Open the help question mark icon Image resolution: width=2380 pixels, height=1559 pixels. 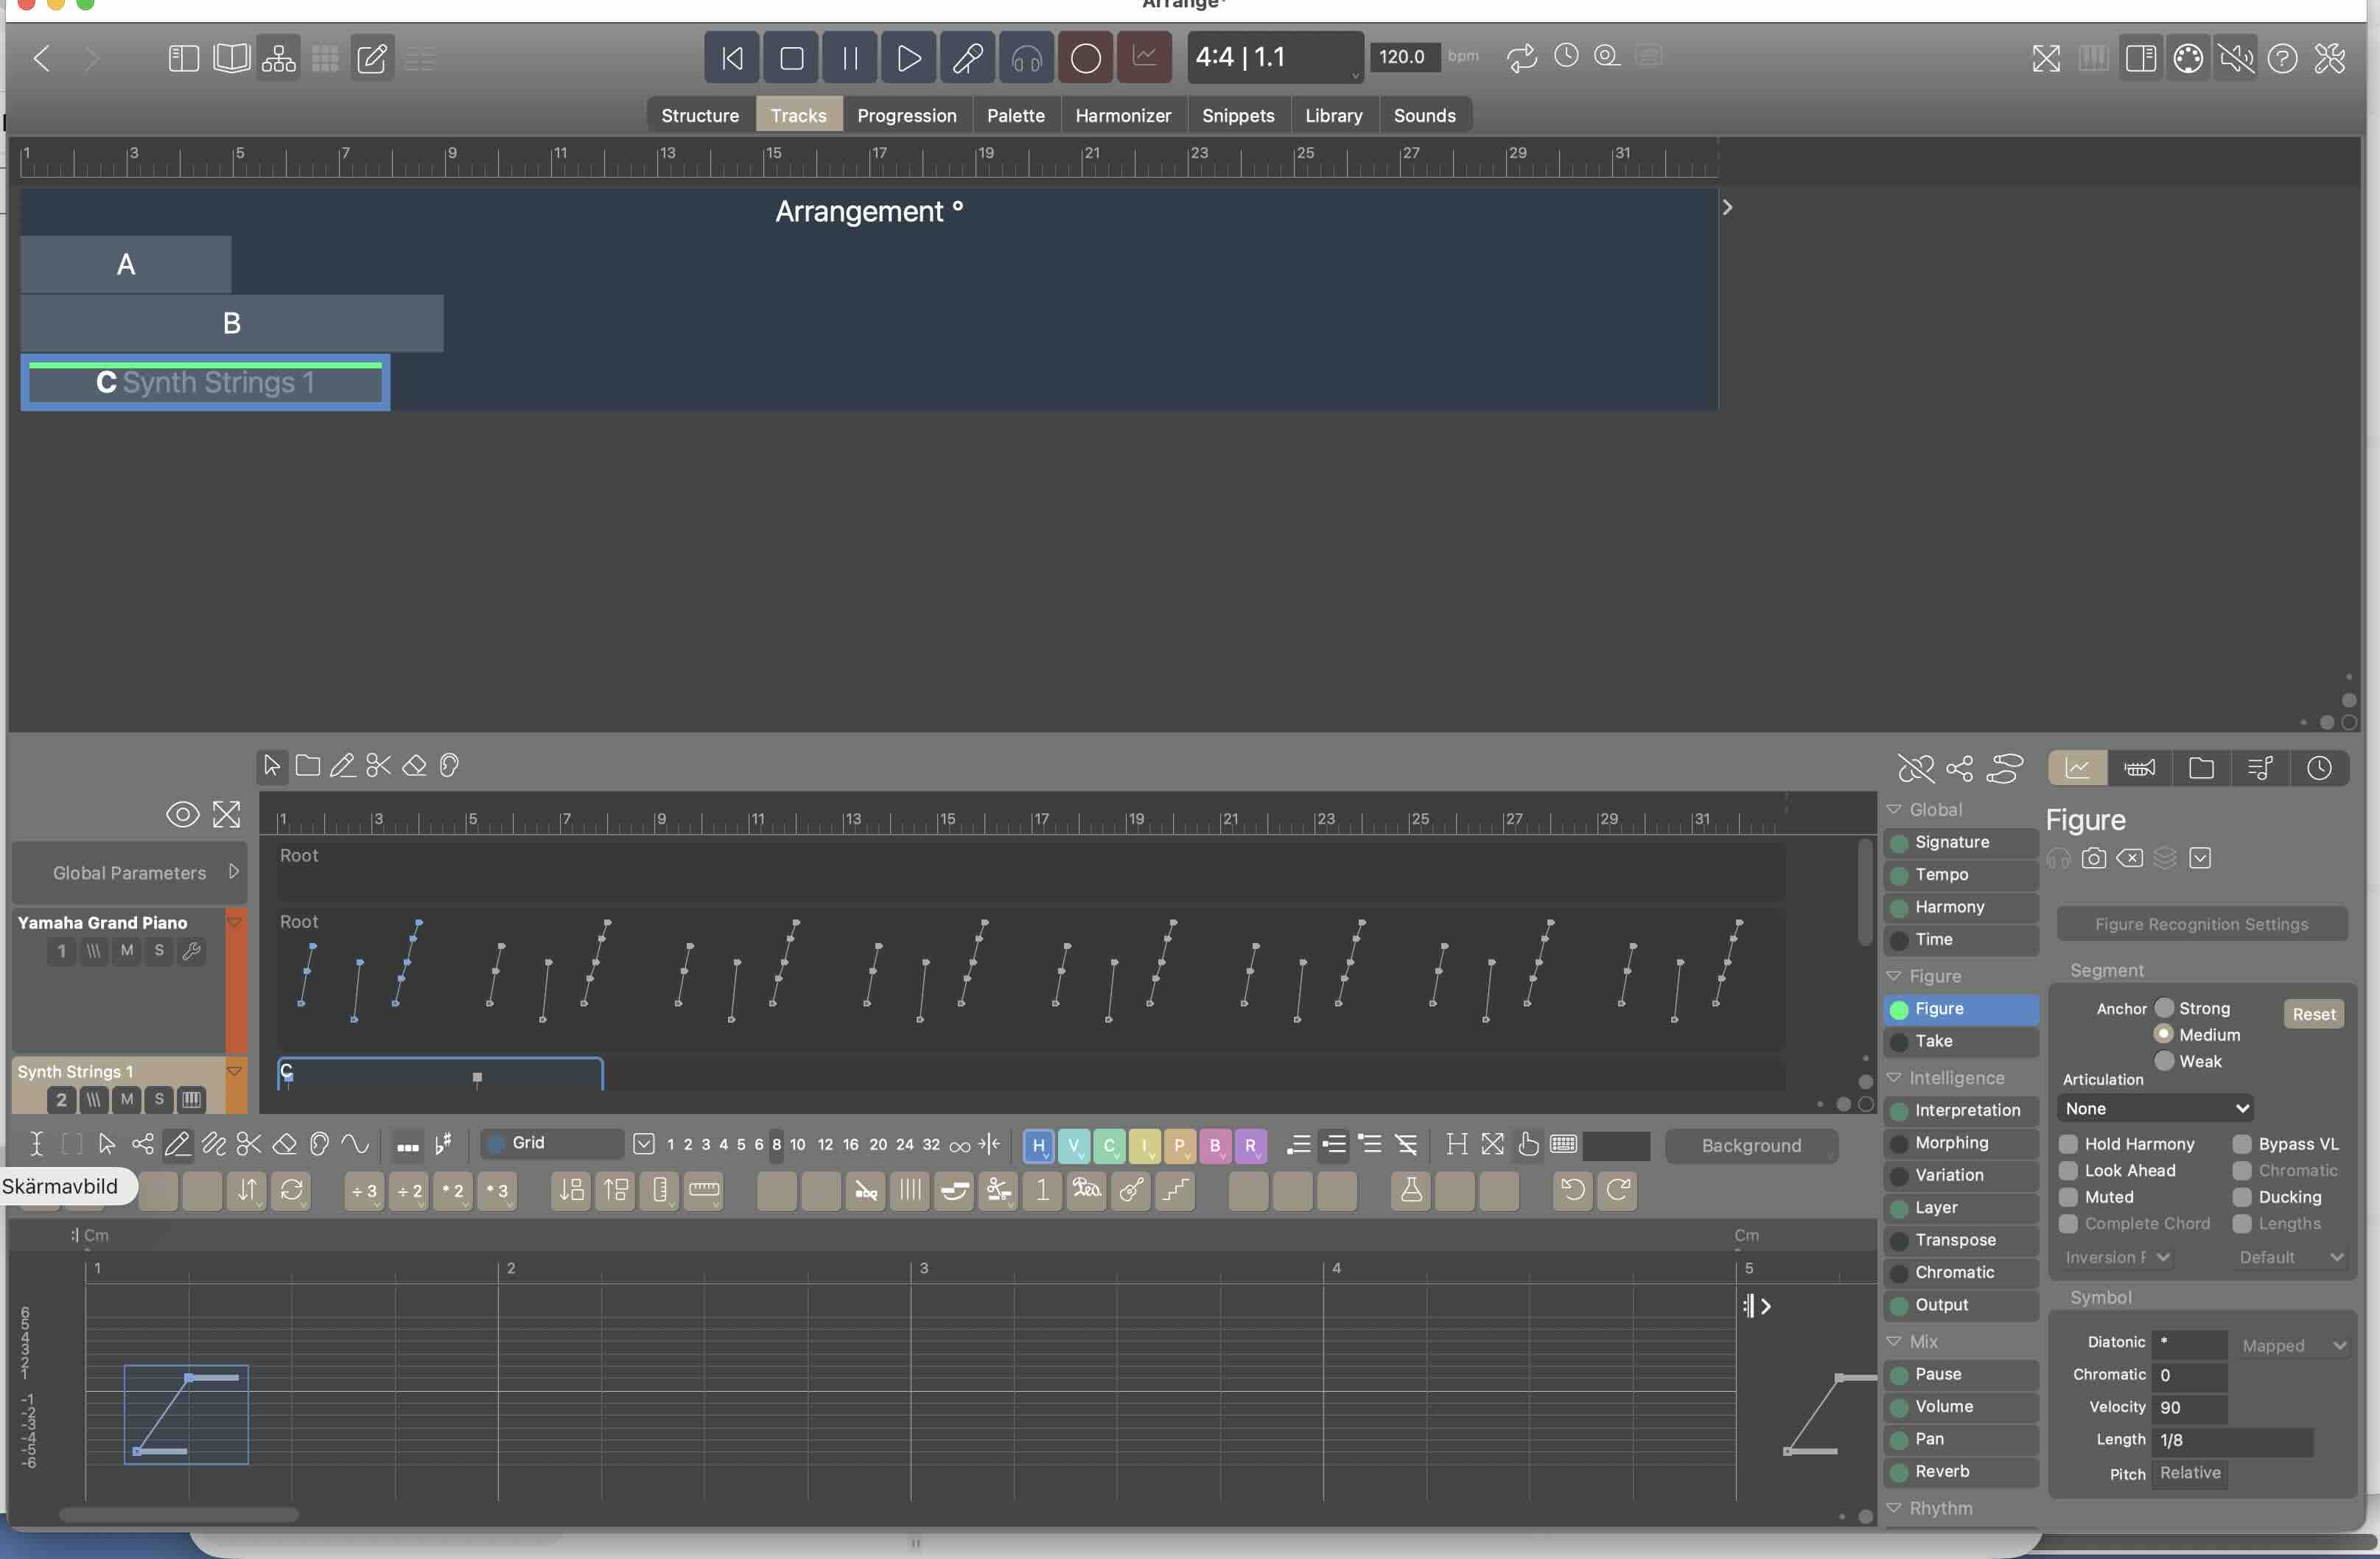pyautogui.click(x=2282, y=58)
